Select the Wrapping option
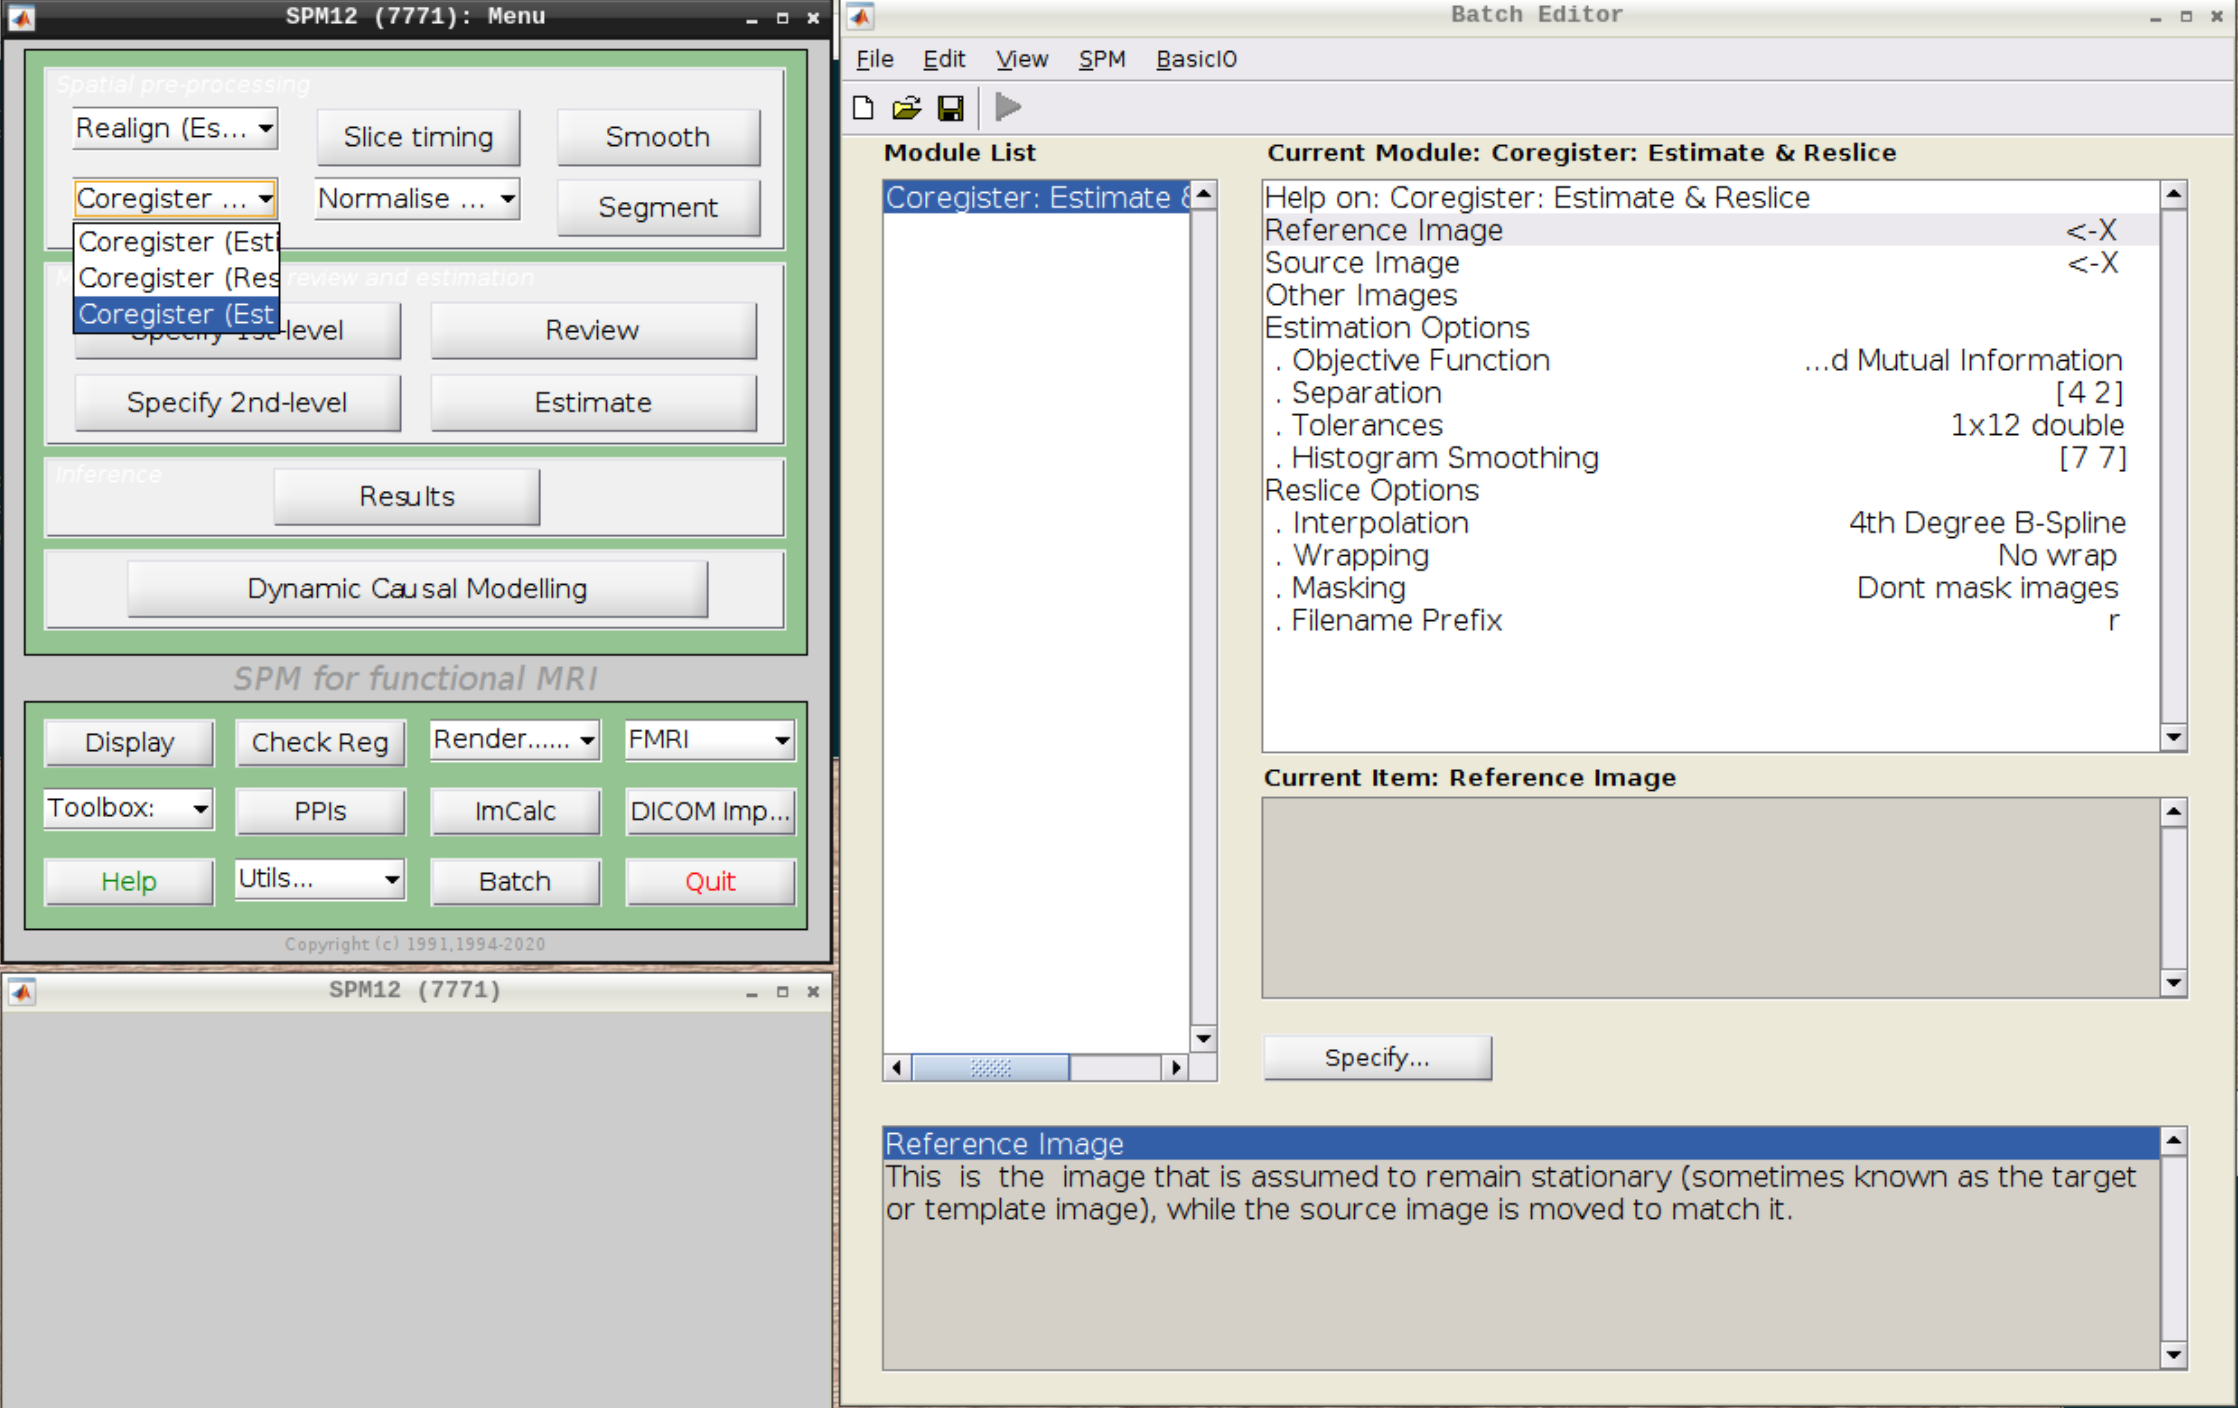Viewport: 2238px width, 1408px height. (1710, 555)
